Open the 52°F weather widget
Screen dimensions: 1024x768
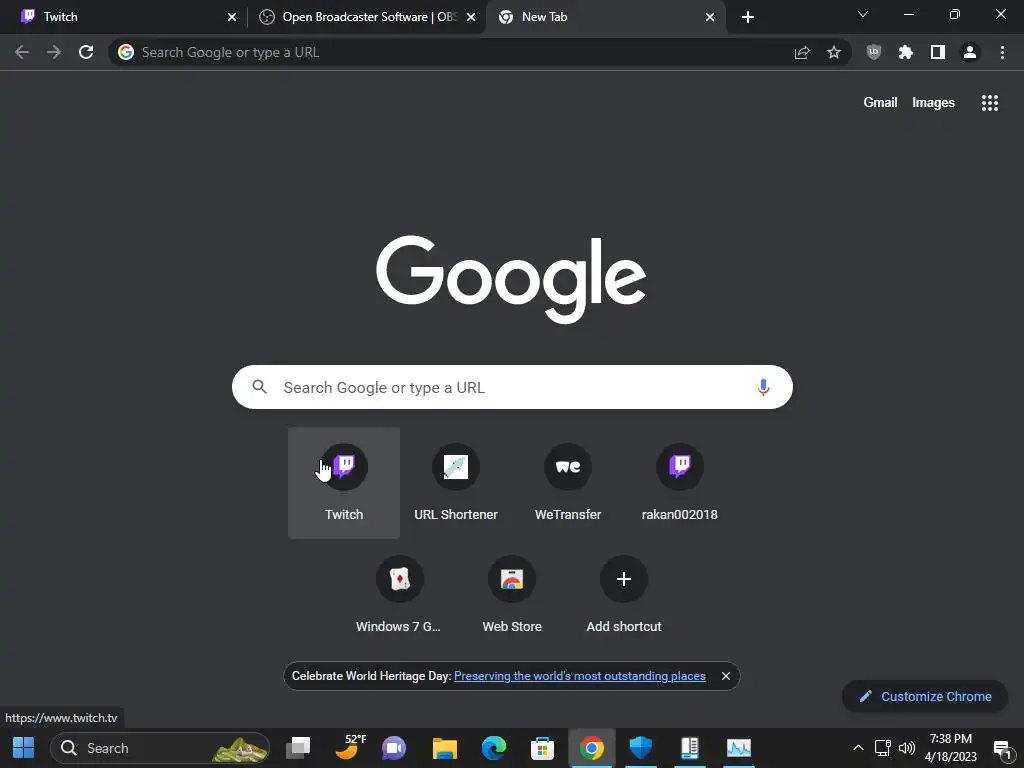click(349, 748)
